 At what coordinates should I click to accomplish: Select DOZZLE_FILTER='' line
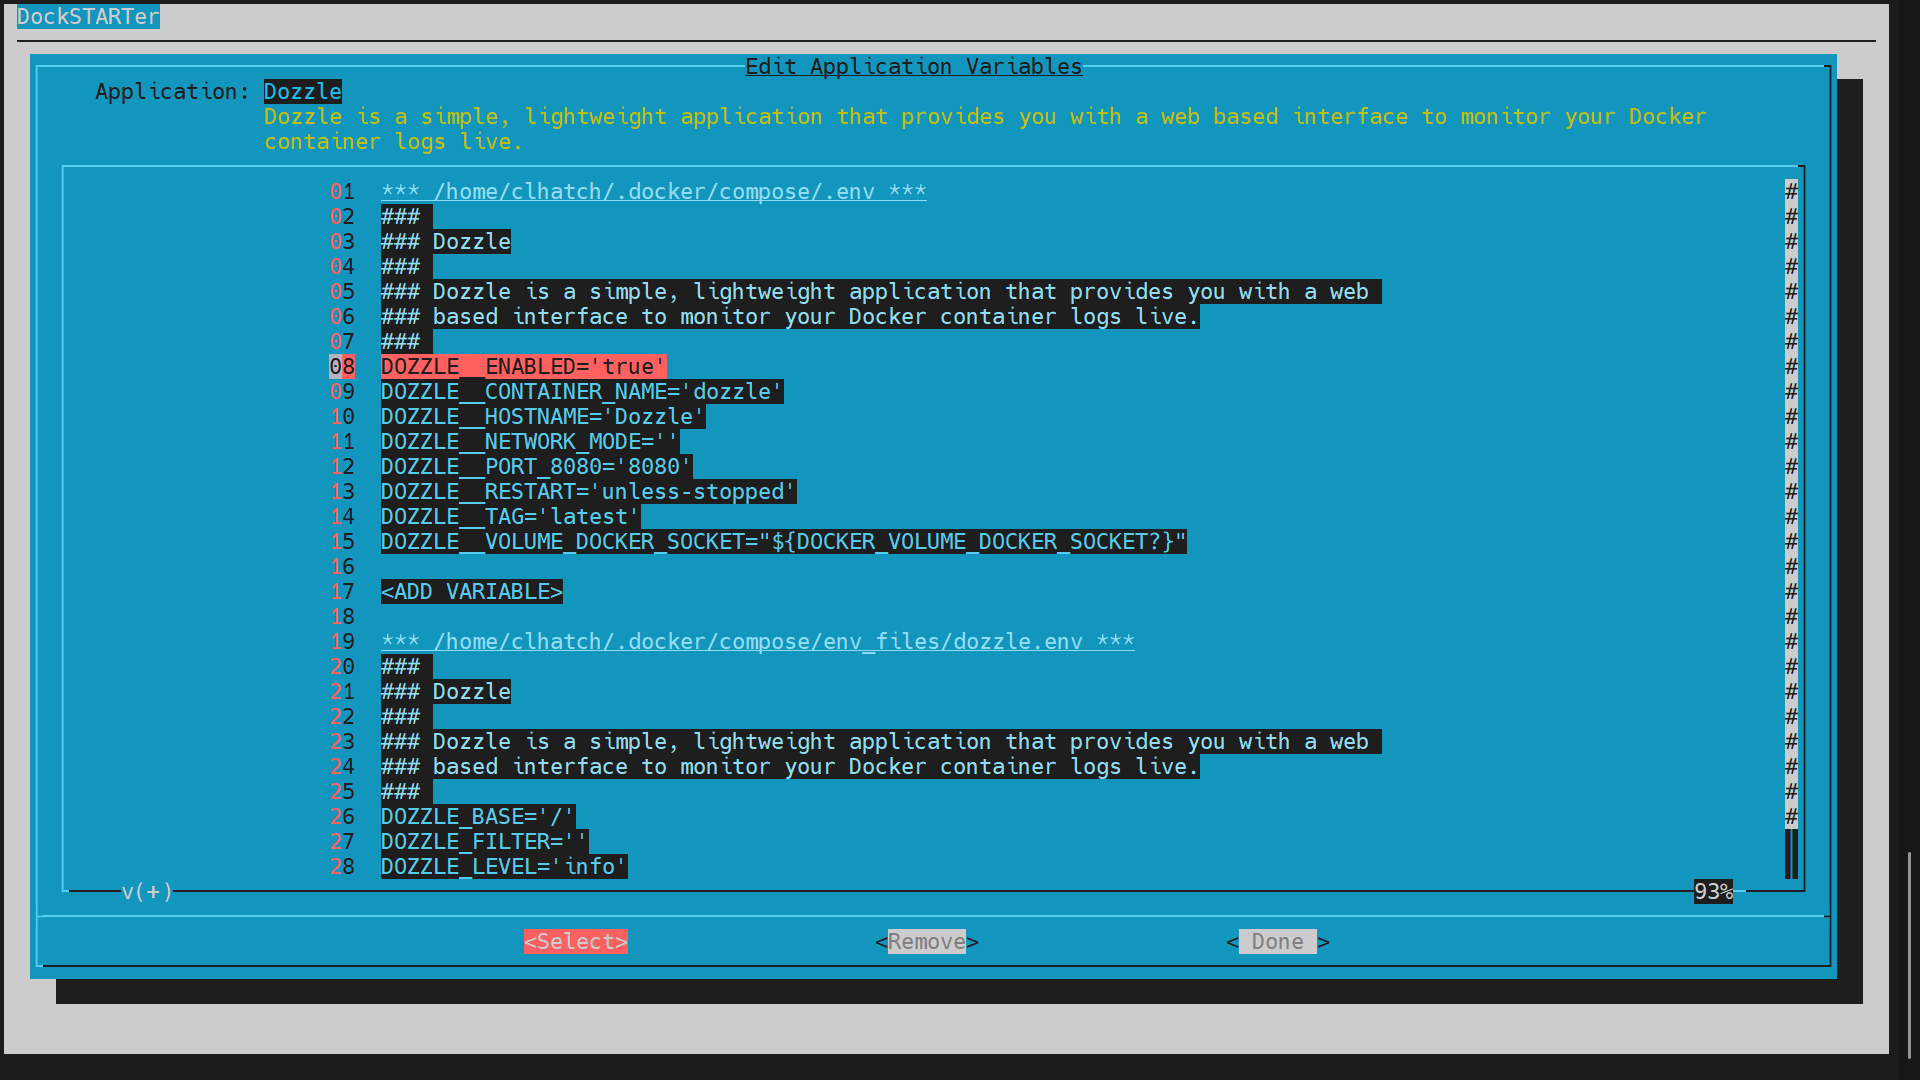click(485, 841)
